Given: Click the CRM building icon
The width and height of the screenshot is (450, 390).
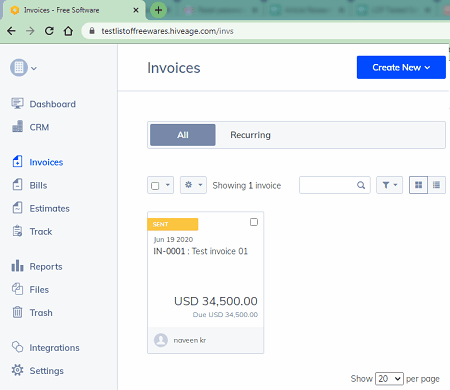Looking at the screenshot, I should click(x=17, y=127).
